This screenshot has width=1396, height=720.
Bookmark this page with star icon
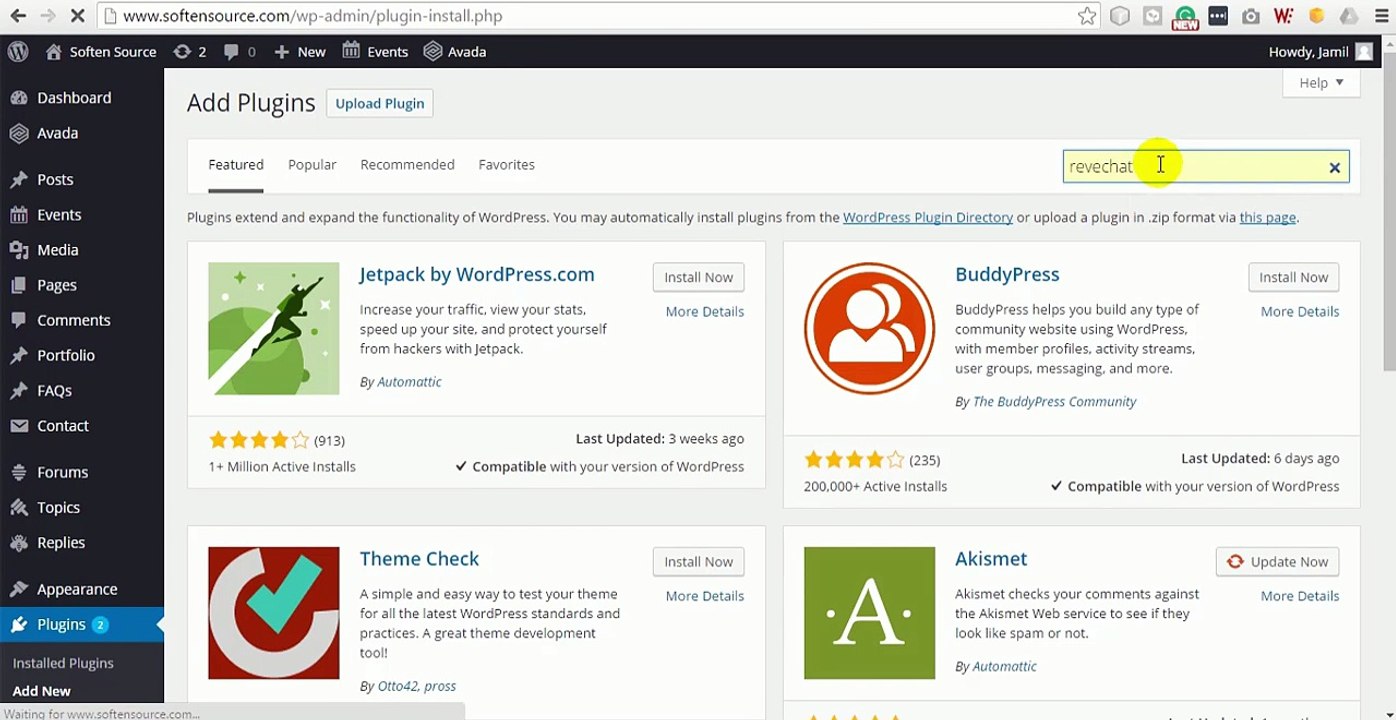coord(1087,16)
